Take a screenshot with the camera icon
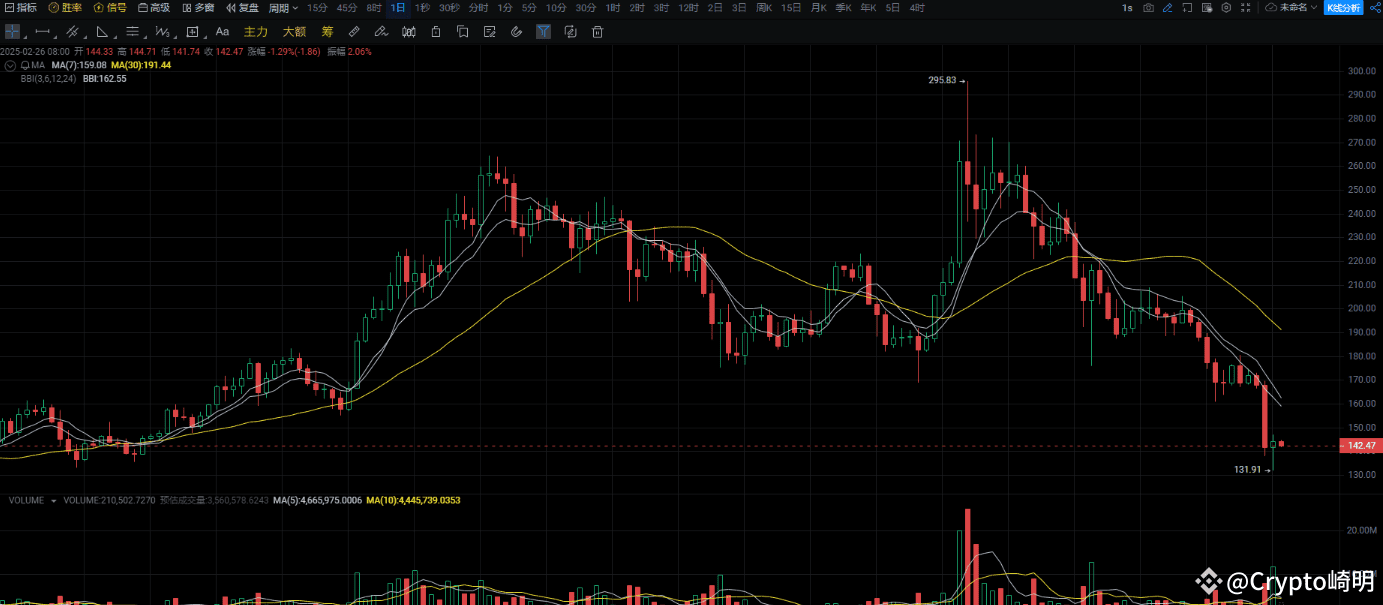The height and width of the screenshot is (605, 1383). click(x=1147, y=8)
